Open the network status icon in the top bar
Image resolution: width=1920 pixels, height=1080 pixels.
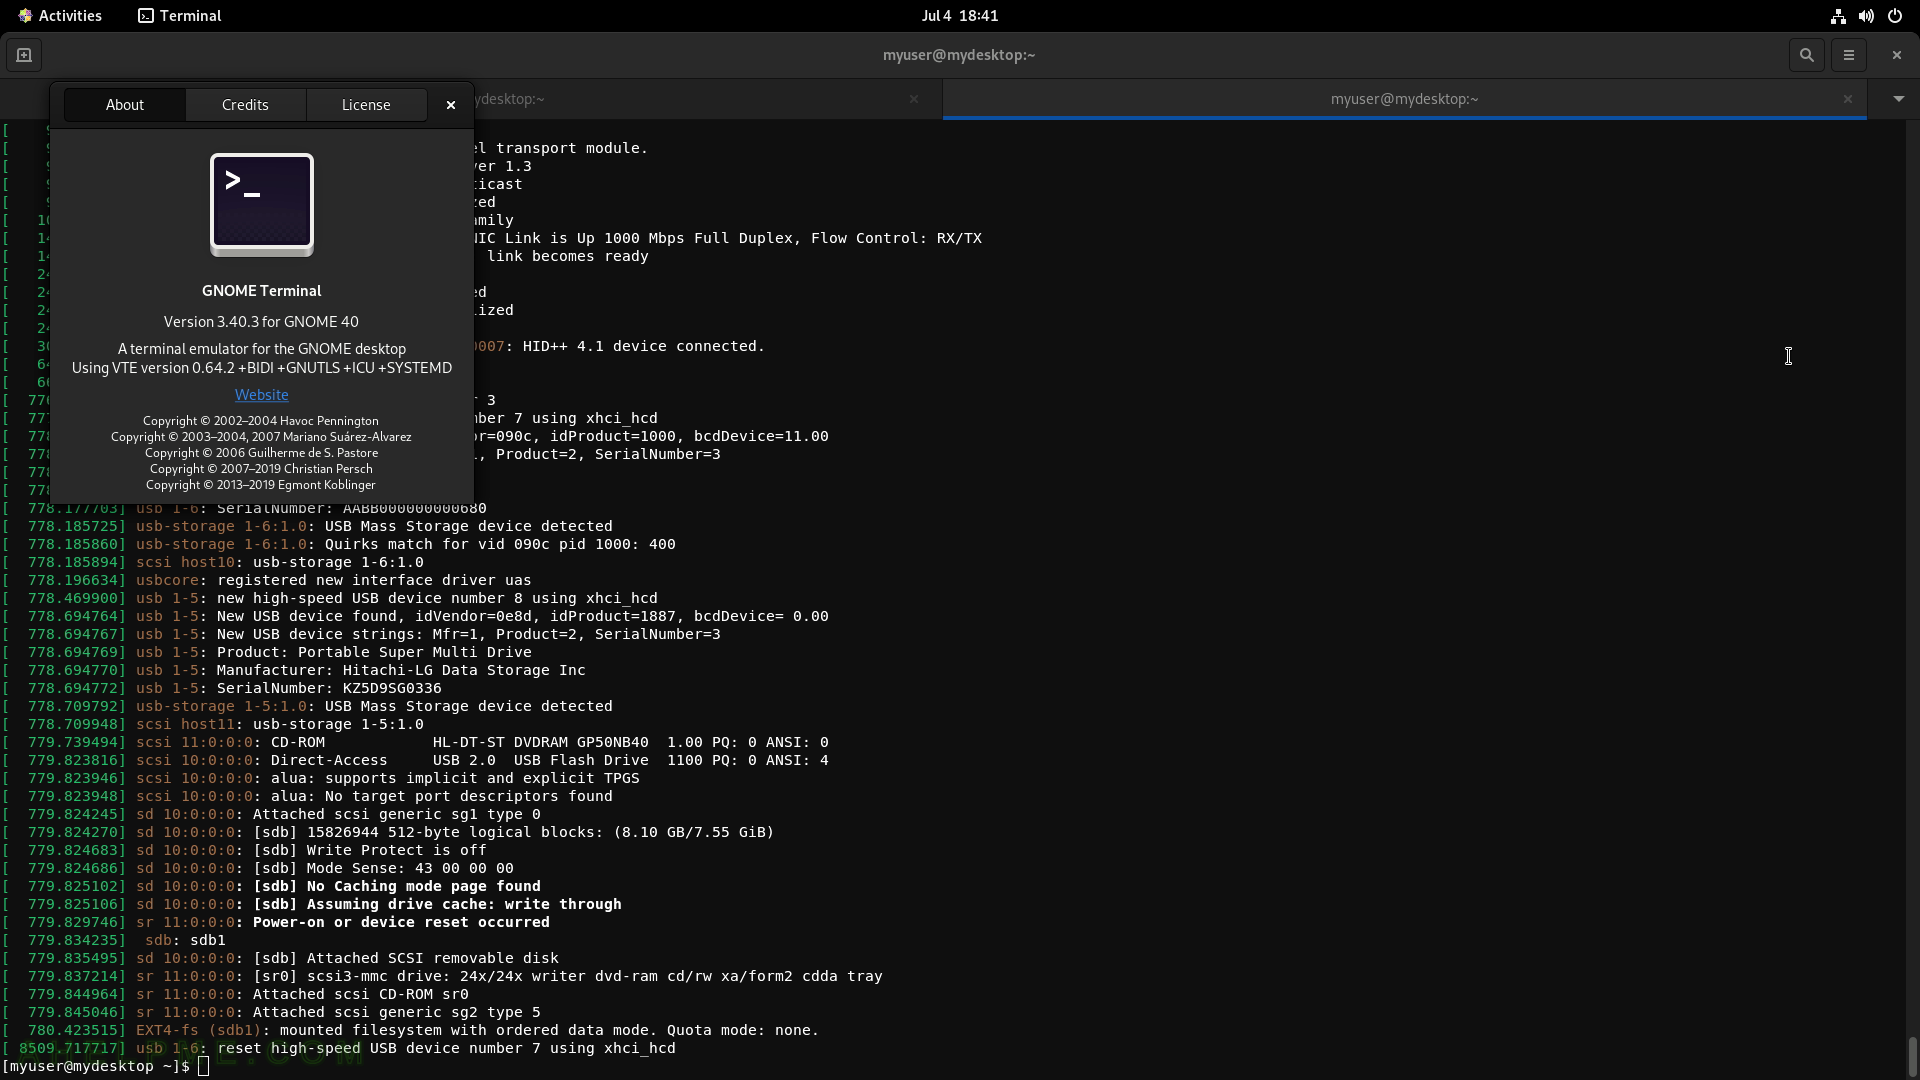[1837, 16]
